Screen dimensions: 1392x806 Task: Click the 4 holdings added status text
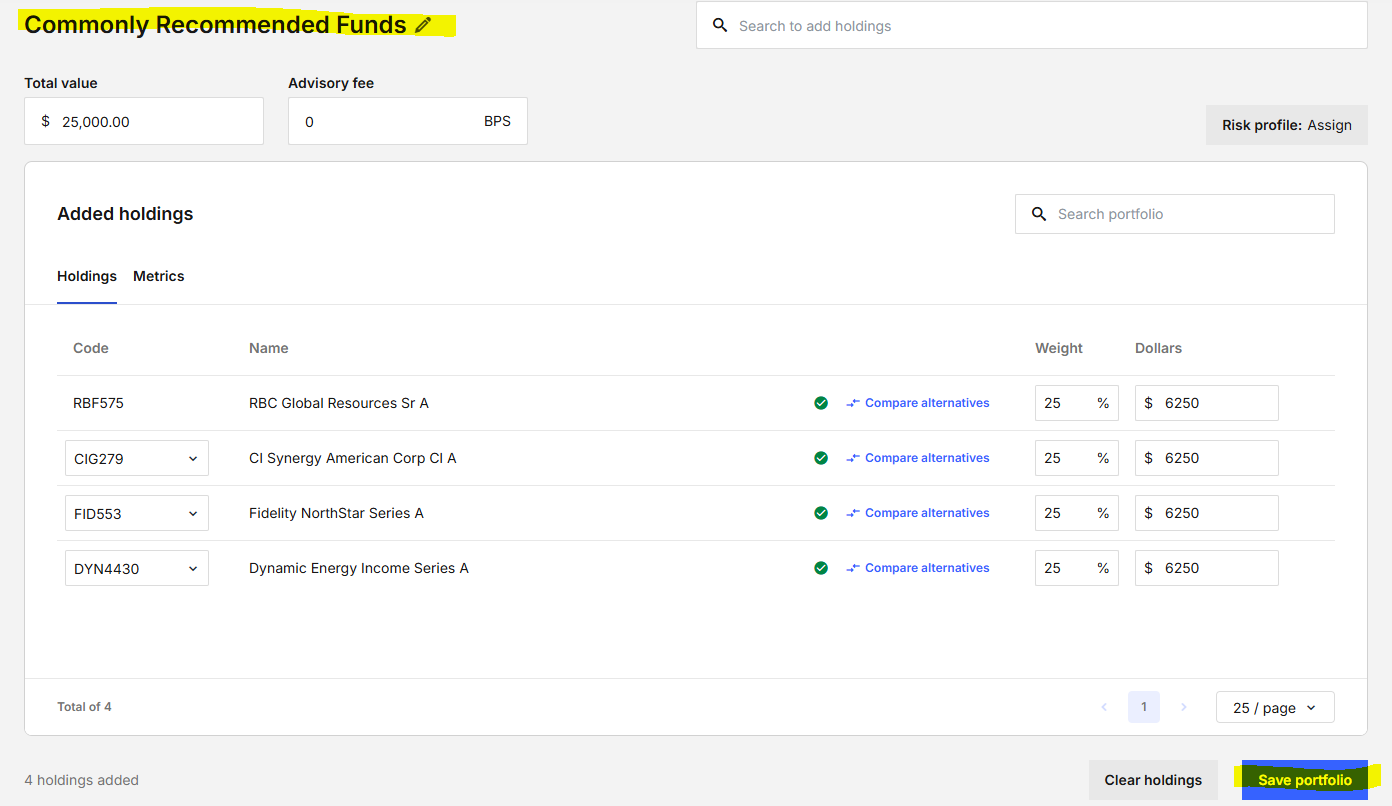82,780
